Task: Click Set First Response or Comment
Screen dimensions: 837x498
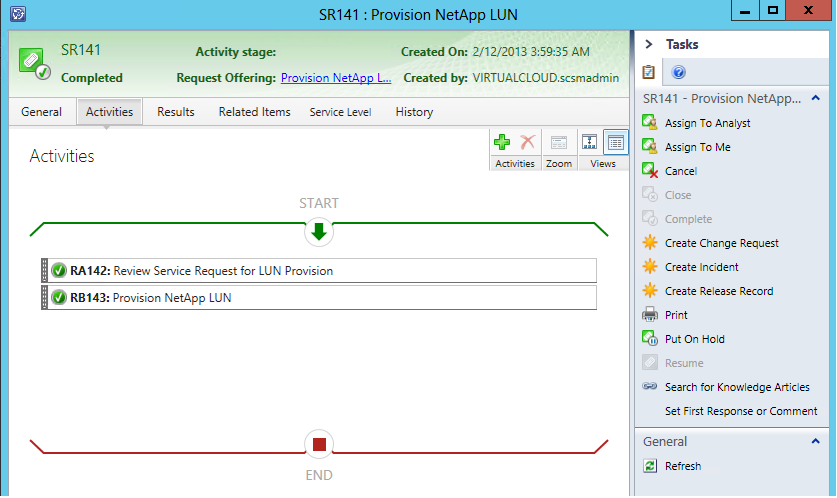Action: tap(741, 411)
